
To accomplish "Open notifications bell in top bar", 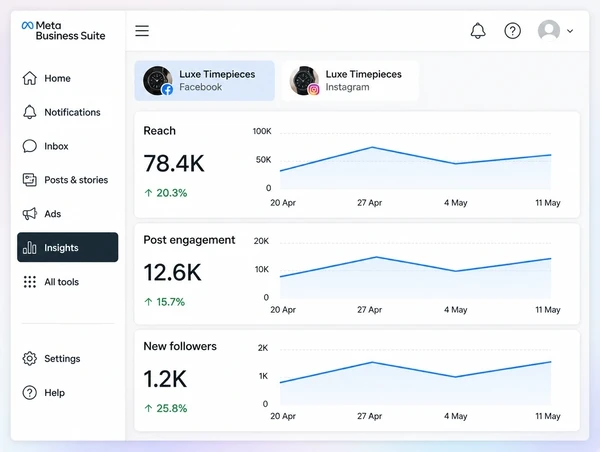I will (478, 31).
